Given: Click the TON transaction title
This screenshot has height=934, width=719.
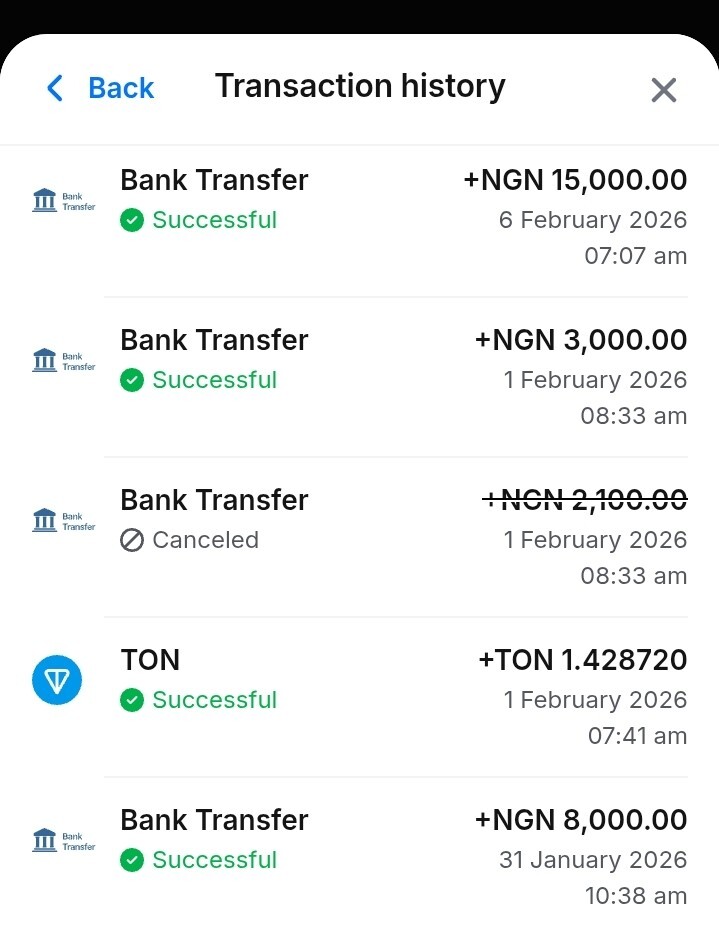Looking at the screenshot, I should pos(150,660).
